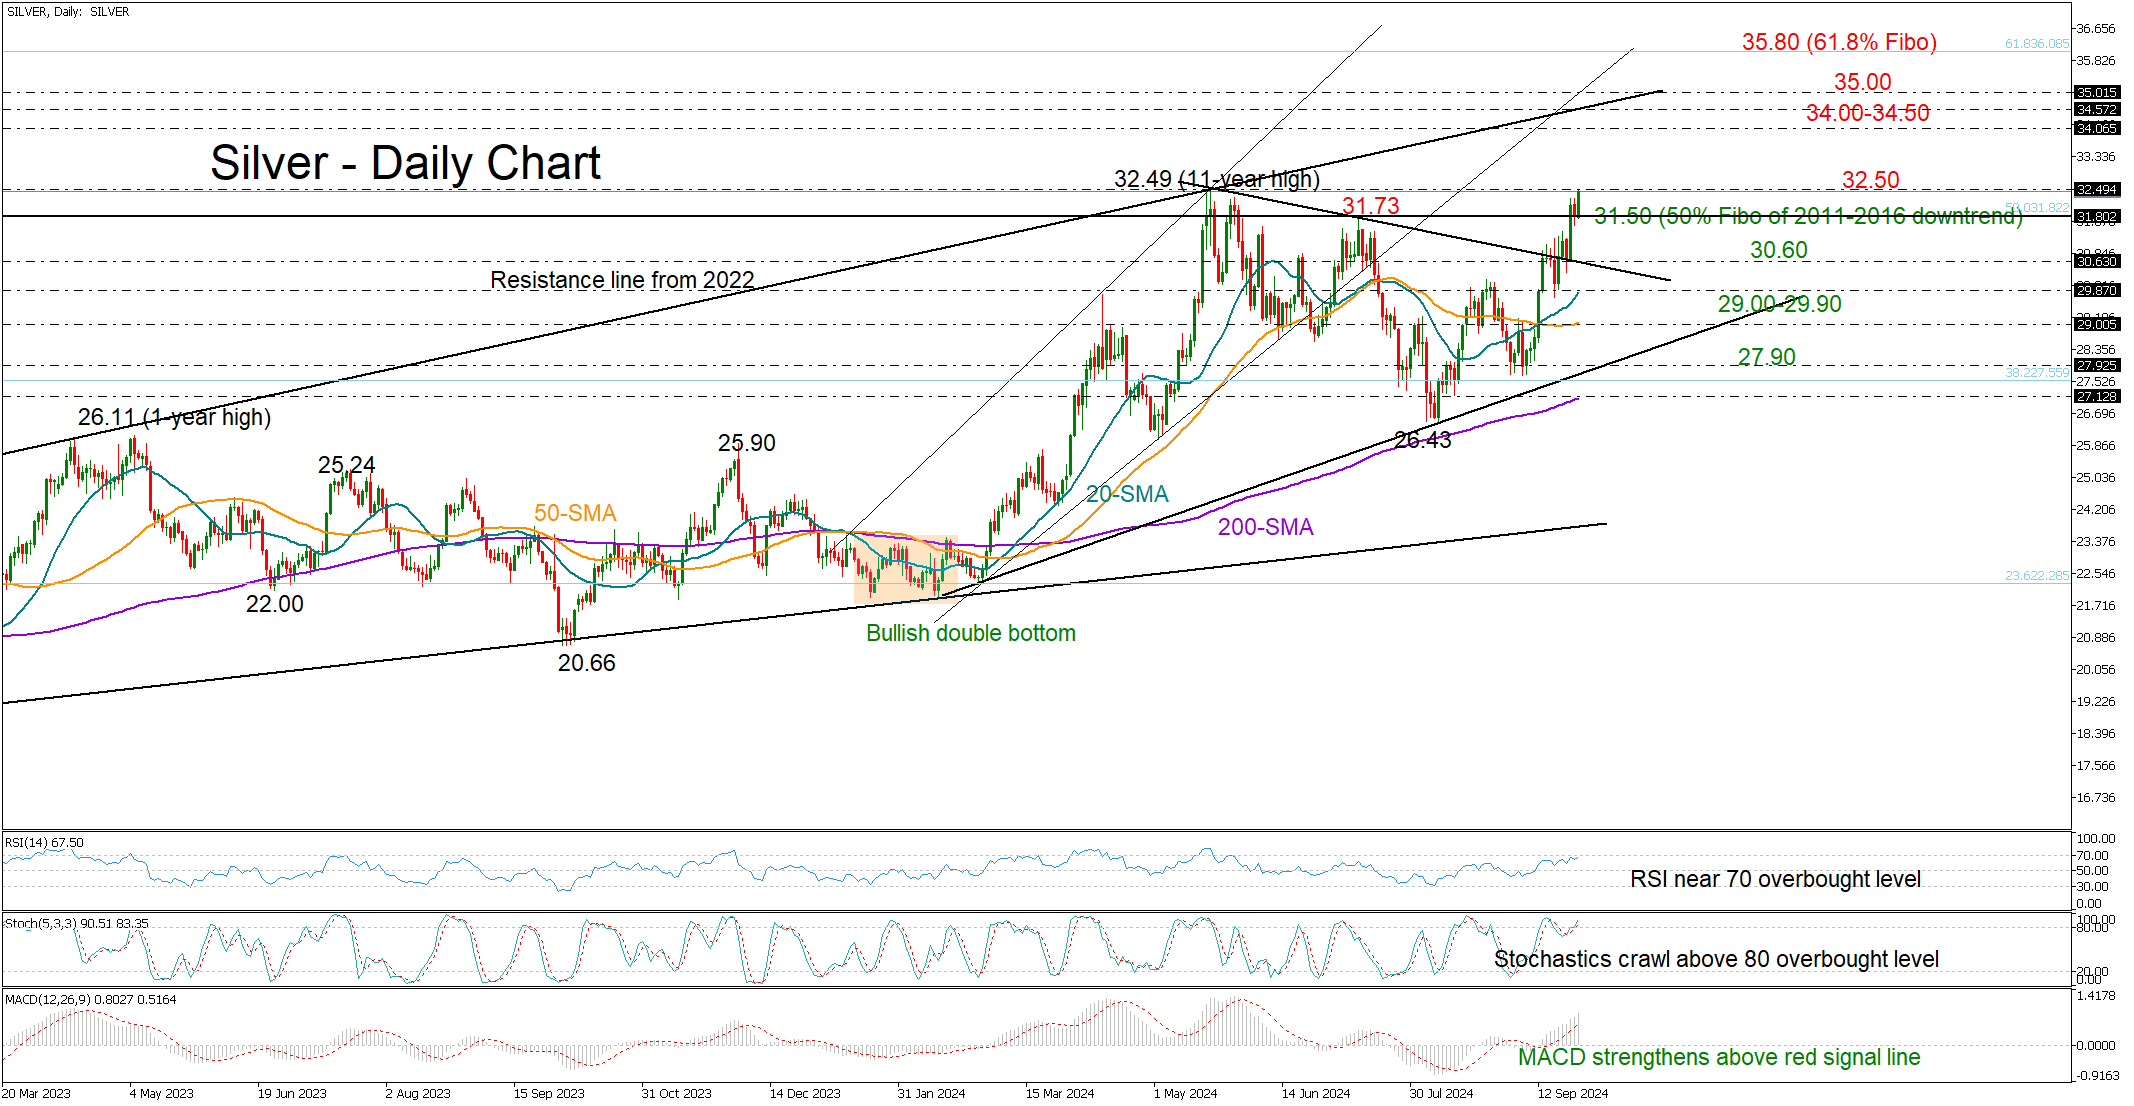Click the 35.80 (61.8% Fibo) label

pyautogui.click(x=1838, y=42)
